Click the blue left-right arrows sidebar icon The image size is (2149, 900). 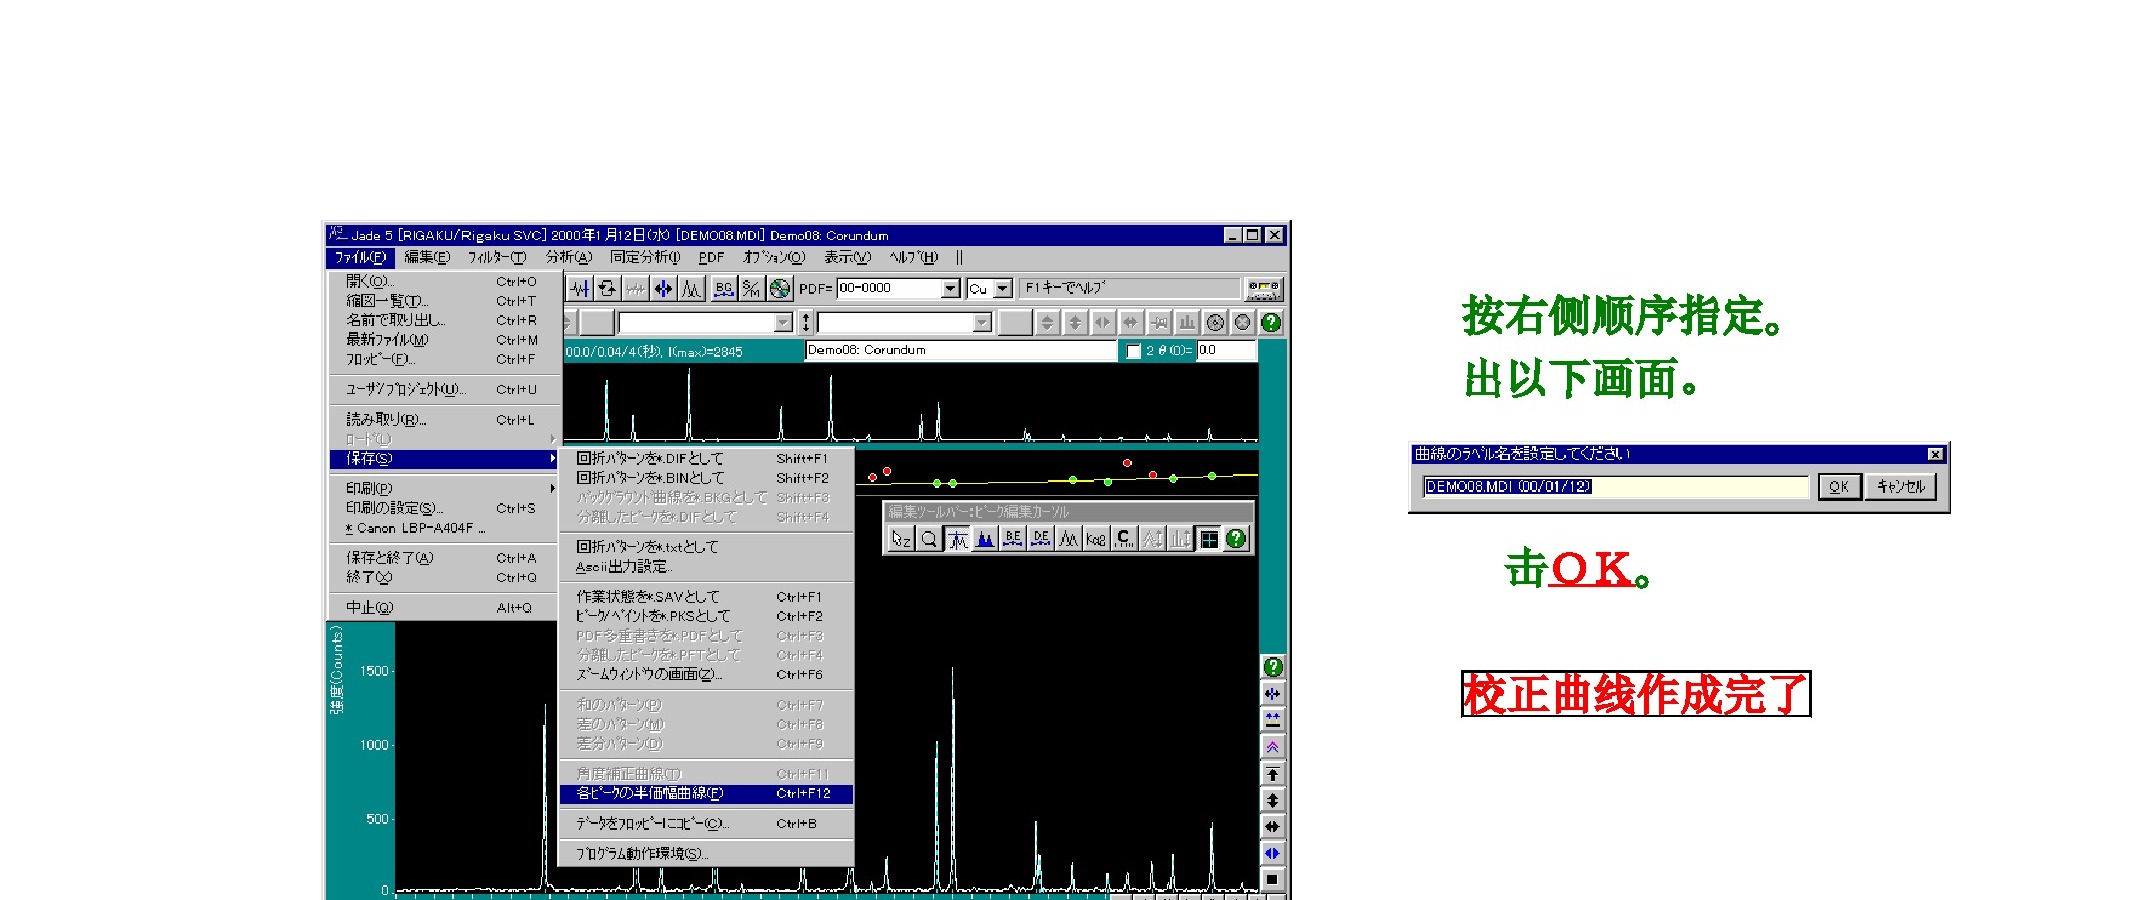[1272, 853]
